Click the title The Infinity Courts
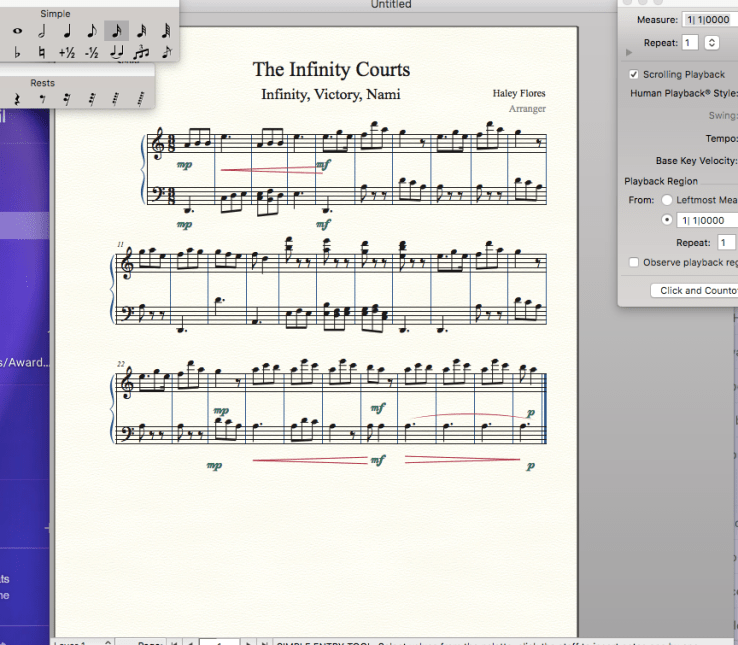Image resolution: width=738 pixels, height=645 pixels. [331, 69]
